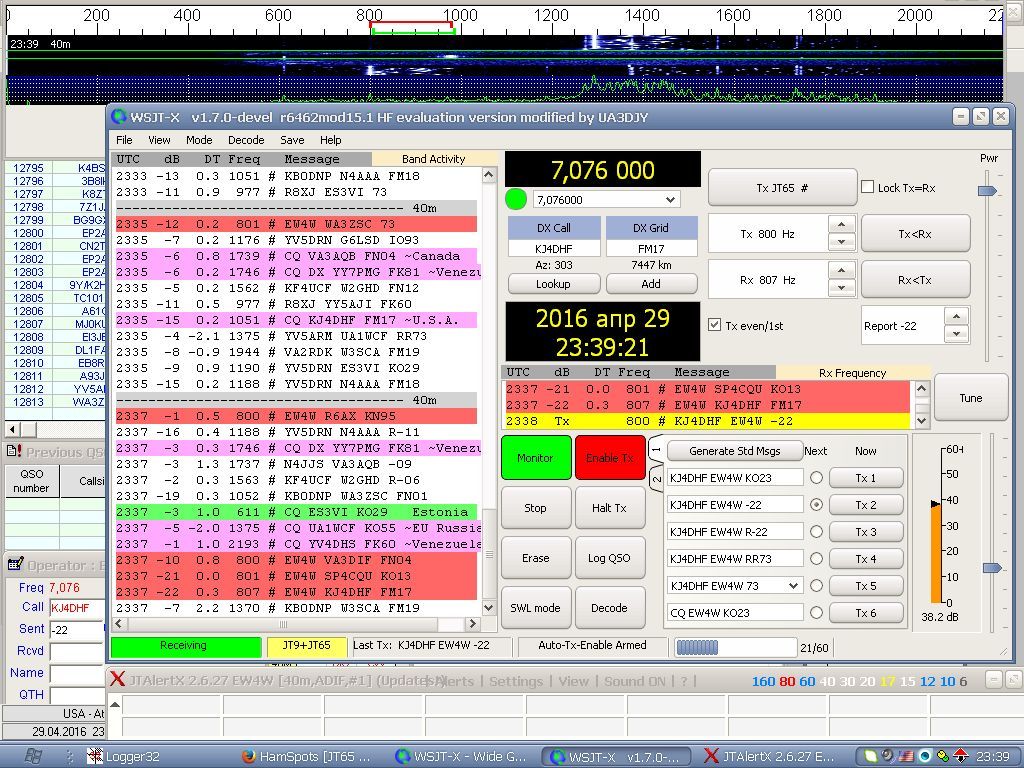This screenshot has width=1024, height=768.
Task: Switch to Firefox HamSpots taskbar item
Action: (x=306, y=757)
